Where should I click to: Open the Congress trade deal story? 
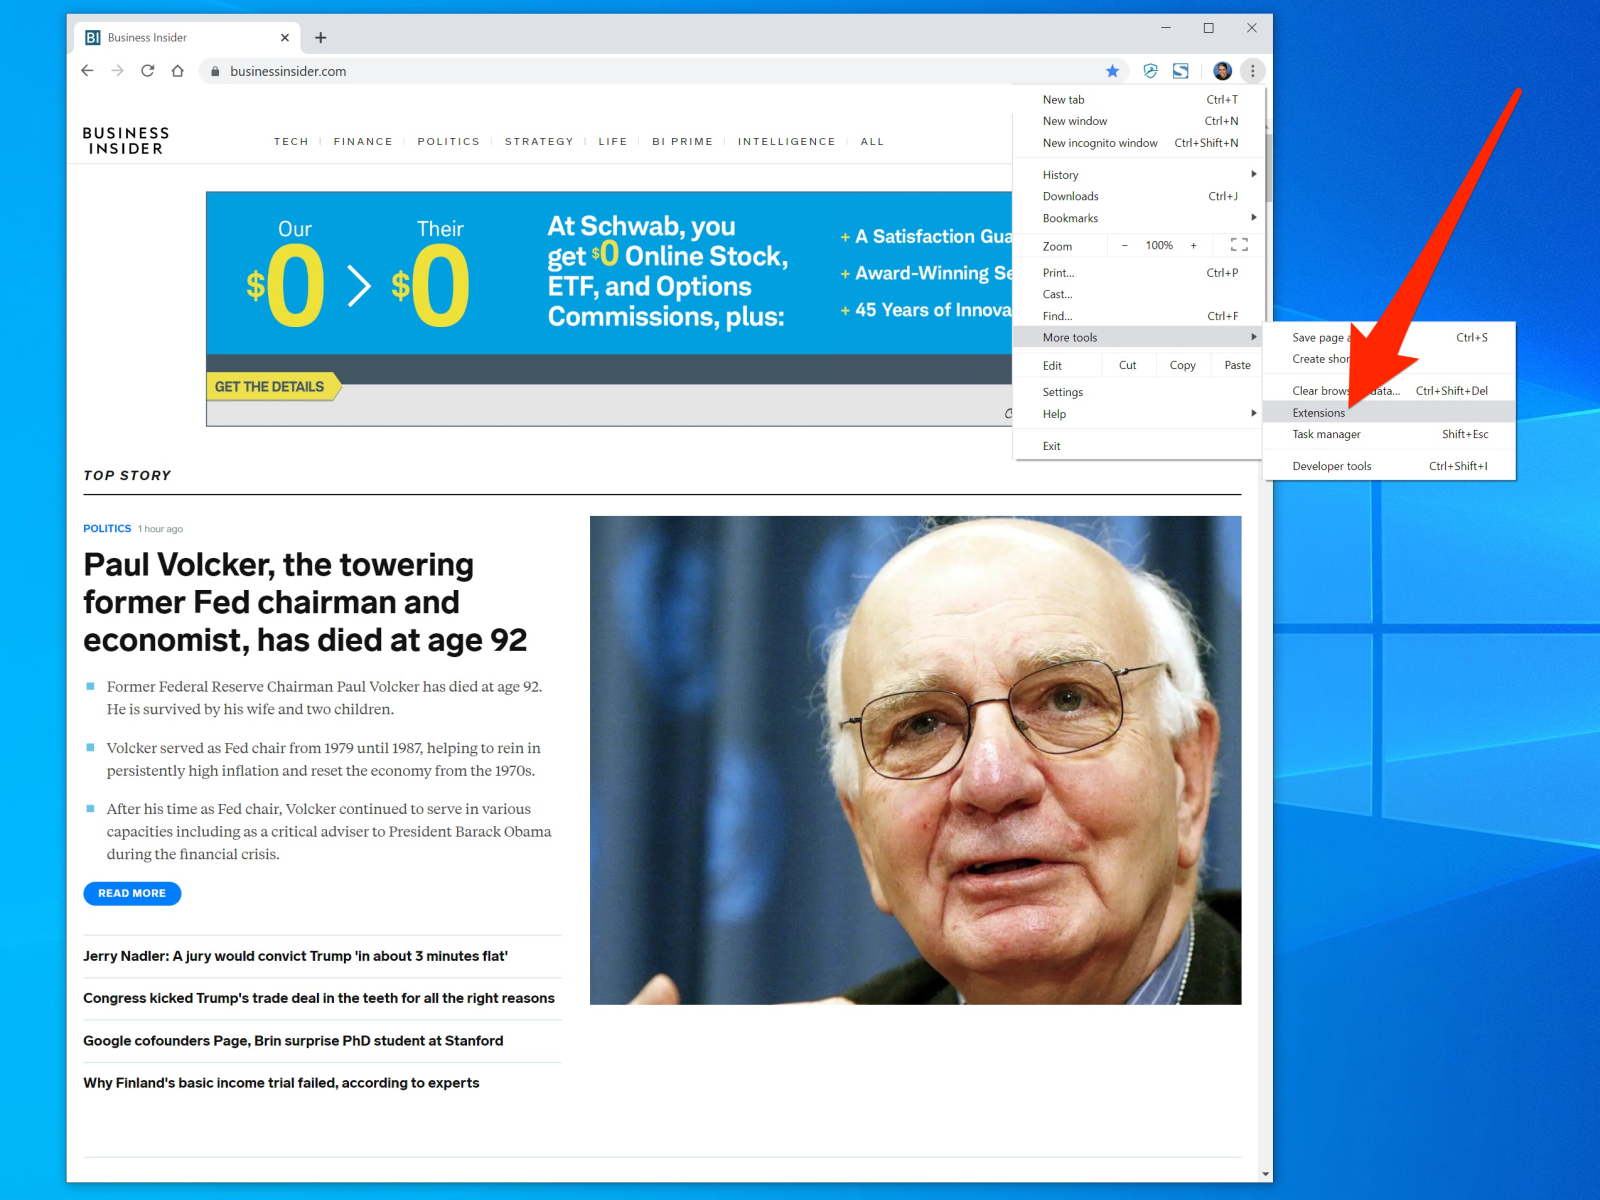(318, 998)
